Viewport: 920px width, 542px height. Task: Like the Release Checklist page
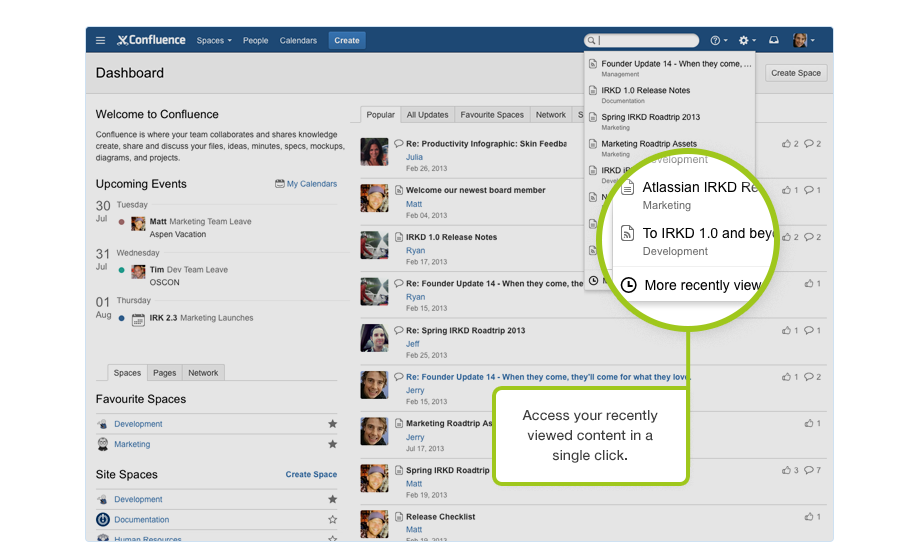click(x=813, y=517)
